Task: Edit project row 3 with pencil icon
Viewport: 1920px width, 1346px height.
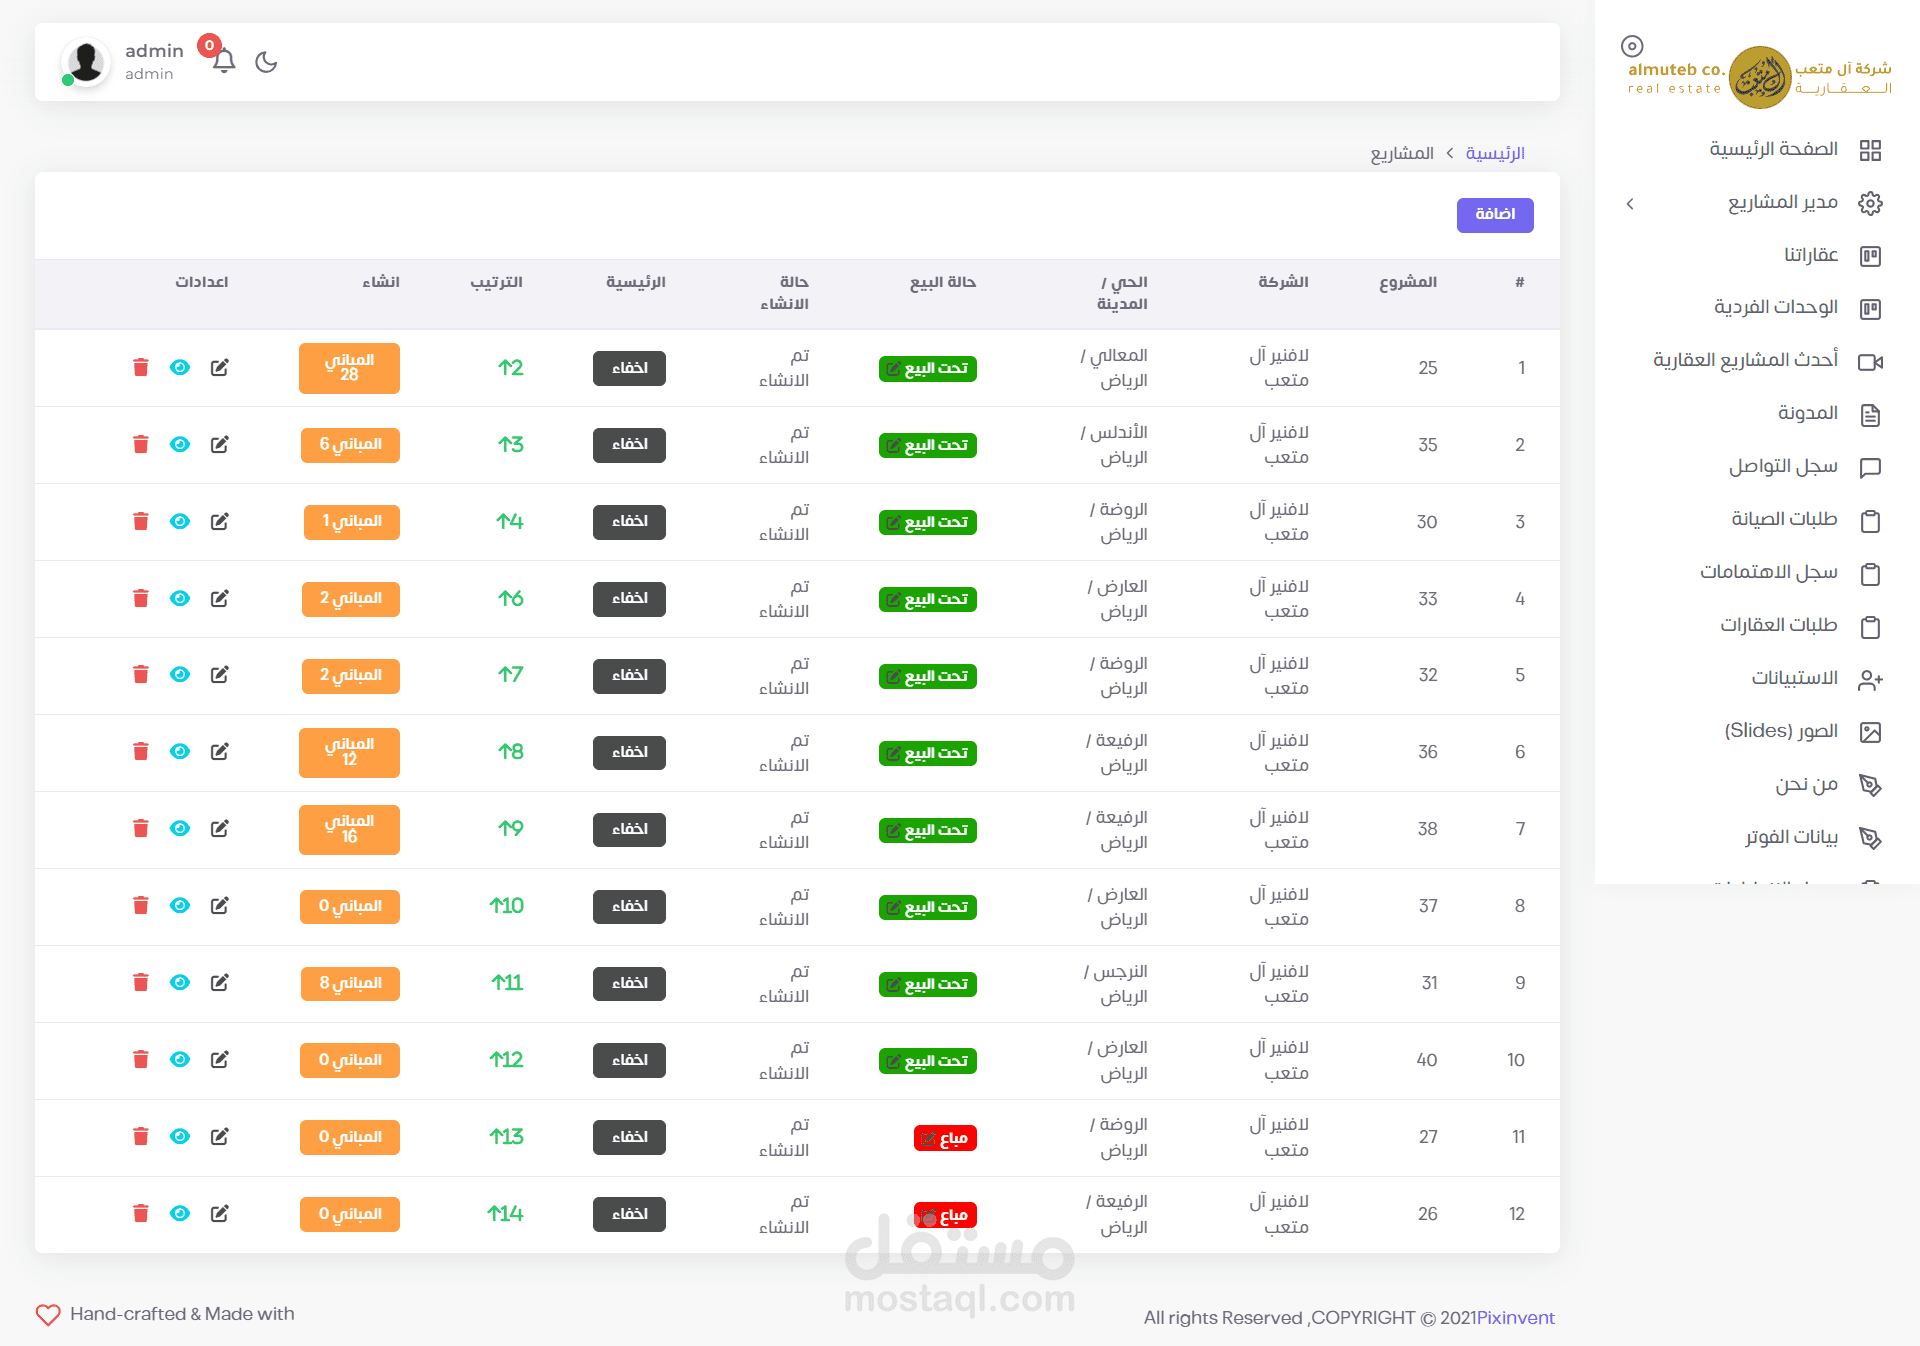Action: [220, 521]
